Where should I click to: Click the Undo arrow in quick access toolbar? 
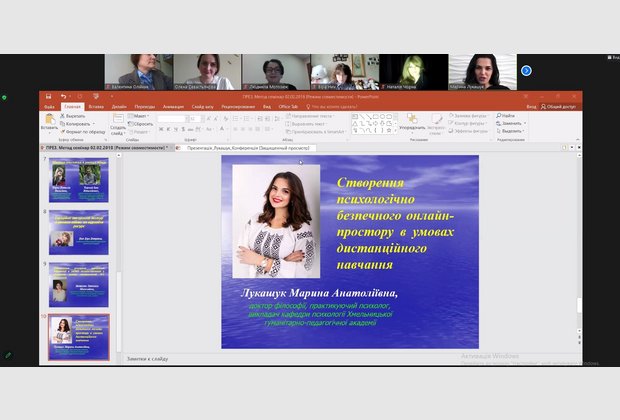[x=62, y=97]
